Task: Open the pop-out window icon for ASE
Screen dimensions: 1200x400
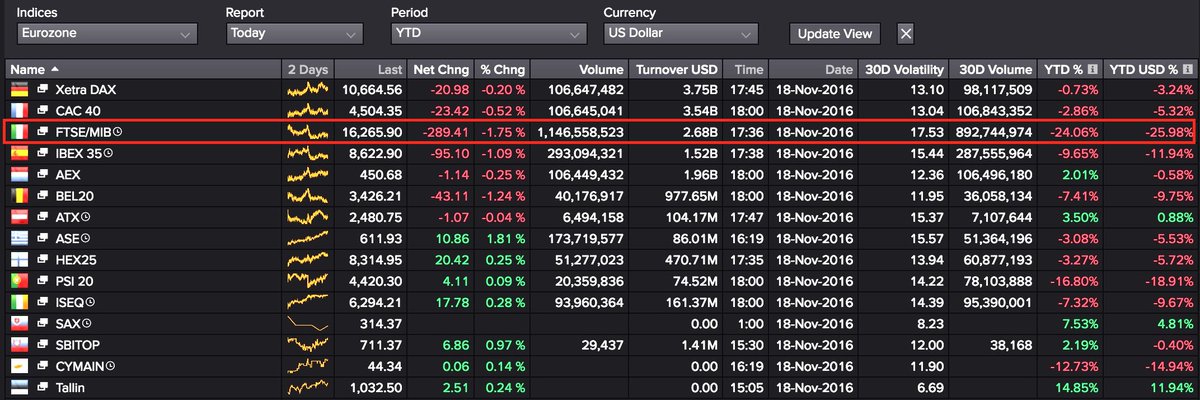Action: 43,237
